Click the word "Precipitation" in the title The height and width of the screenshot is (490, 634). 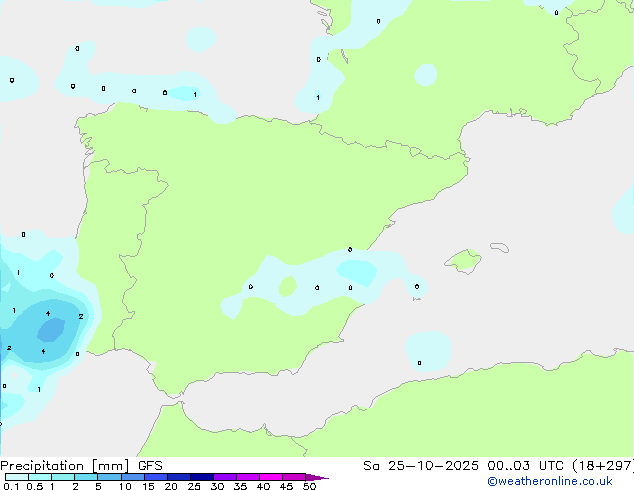[x=42, y=466]
